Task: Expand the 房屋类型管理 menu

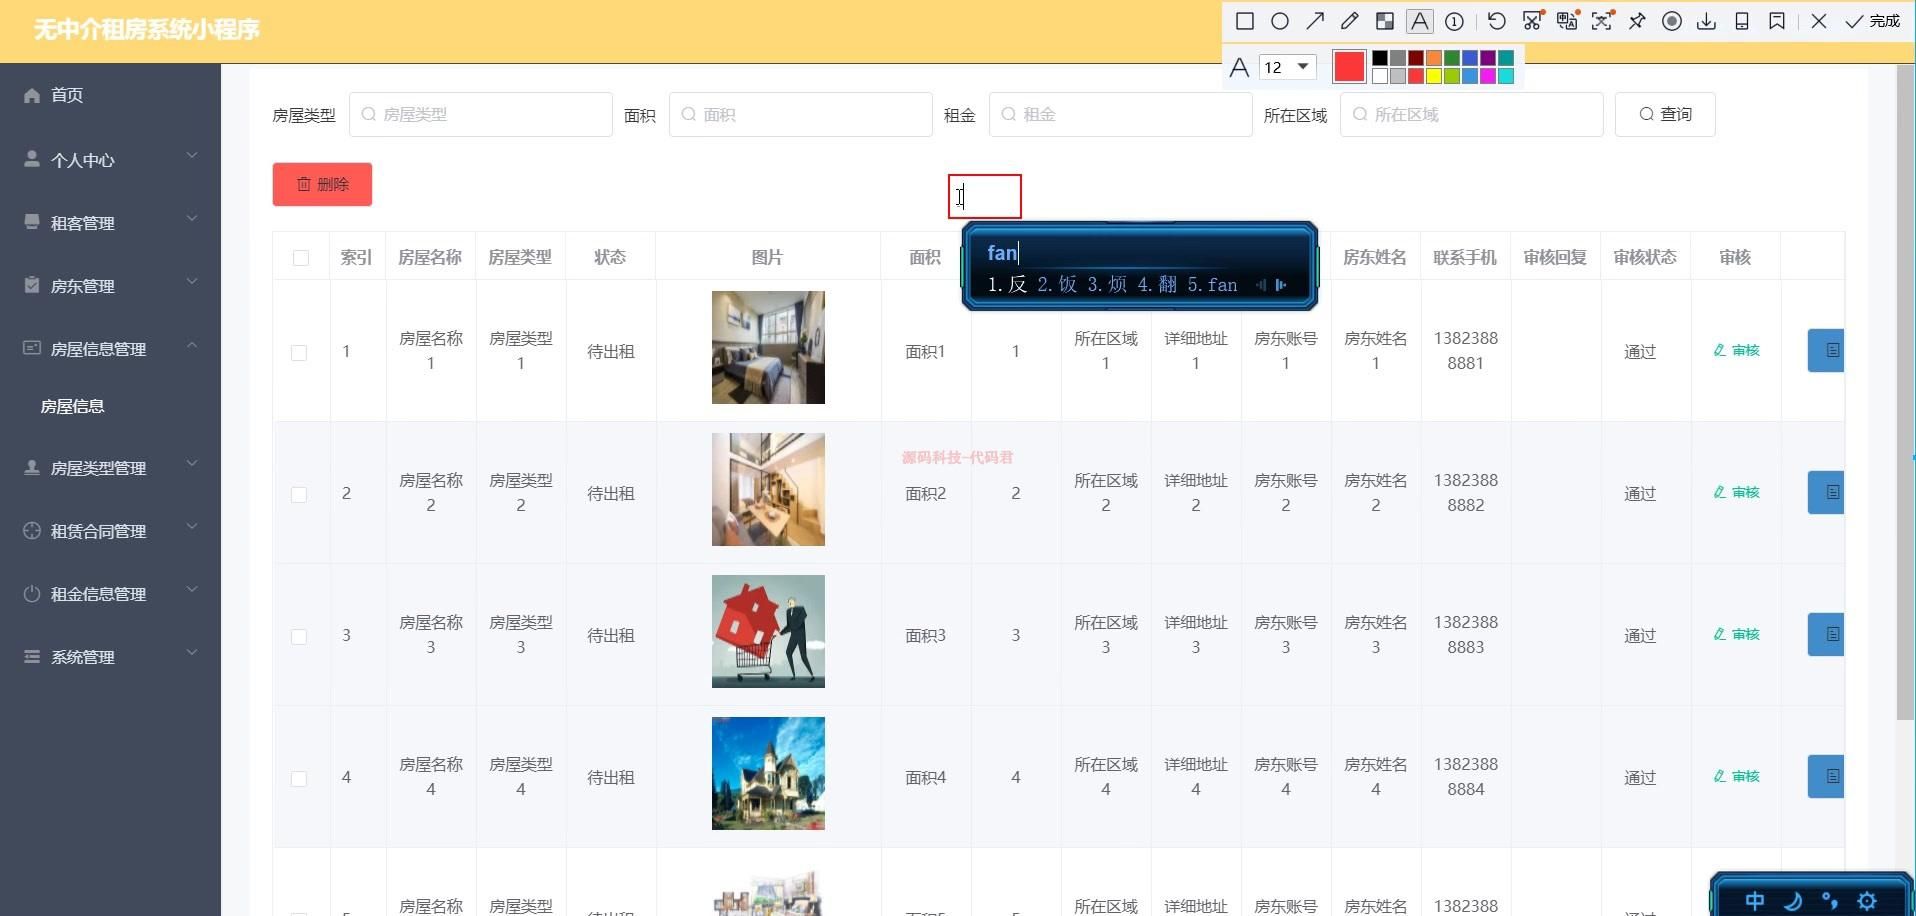Action: (x=110, y=467)
